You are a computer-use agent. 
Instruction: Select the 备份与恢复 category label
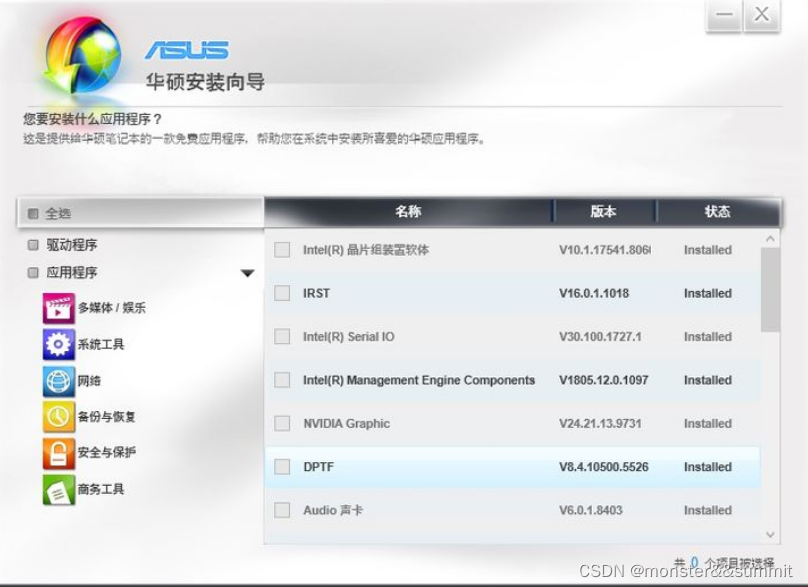coord(107,416)
